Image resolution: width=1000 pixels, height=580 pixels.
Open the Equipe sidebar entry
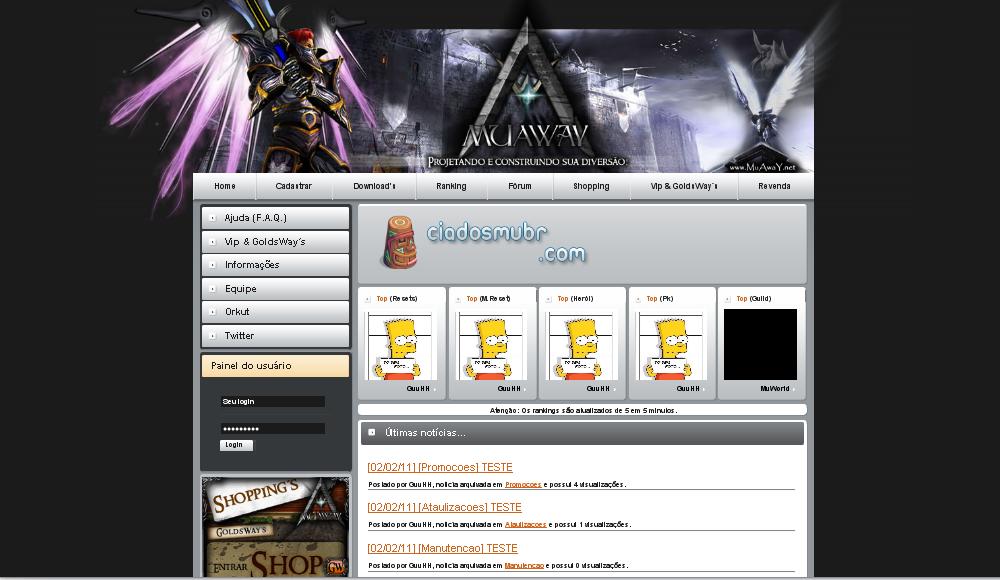coord(276,288)
